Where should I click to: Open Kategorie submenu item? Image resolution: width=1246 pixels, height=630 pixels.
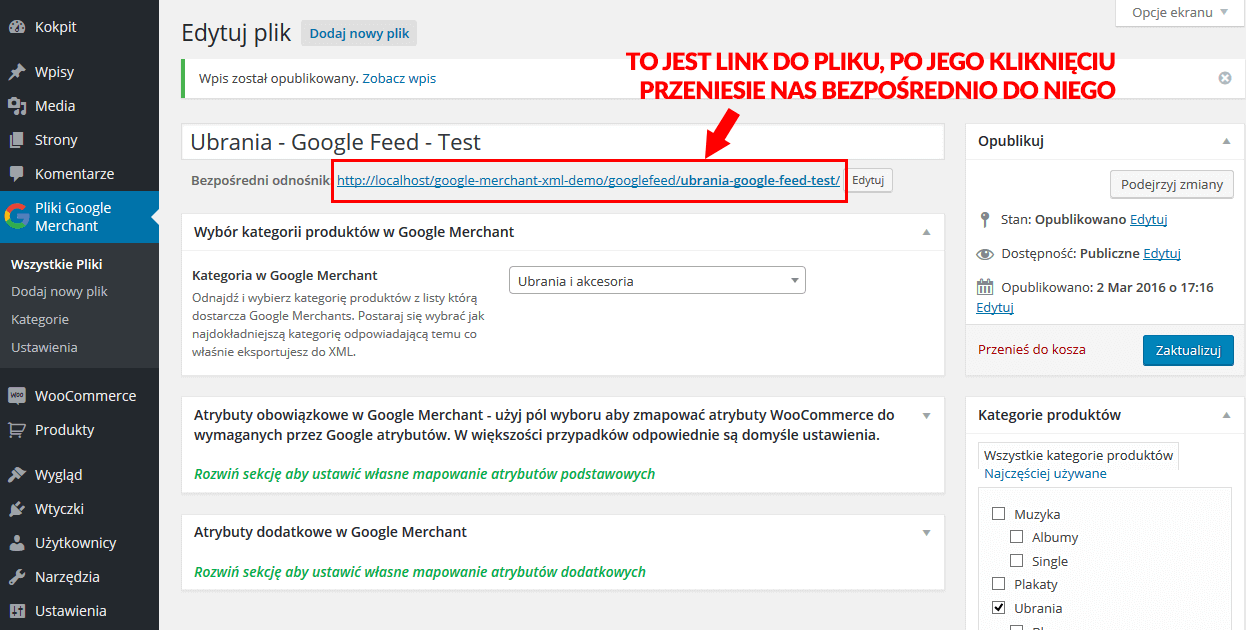pos(40,320)
